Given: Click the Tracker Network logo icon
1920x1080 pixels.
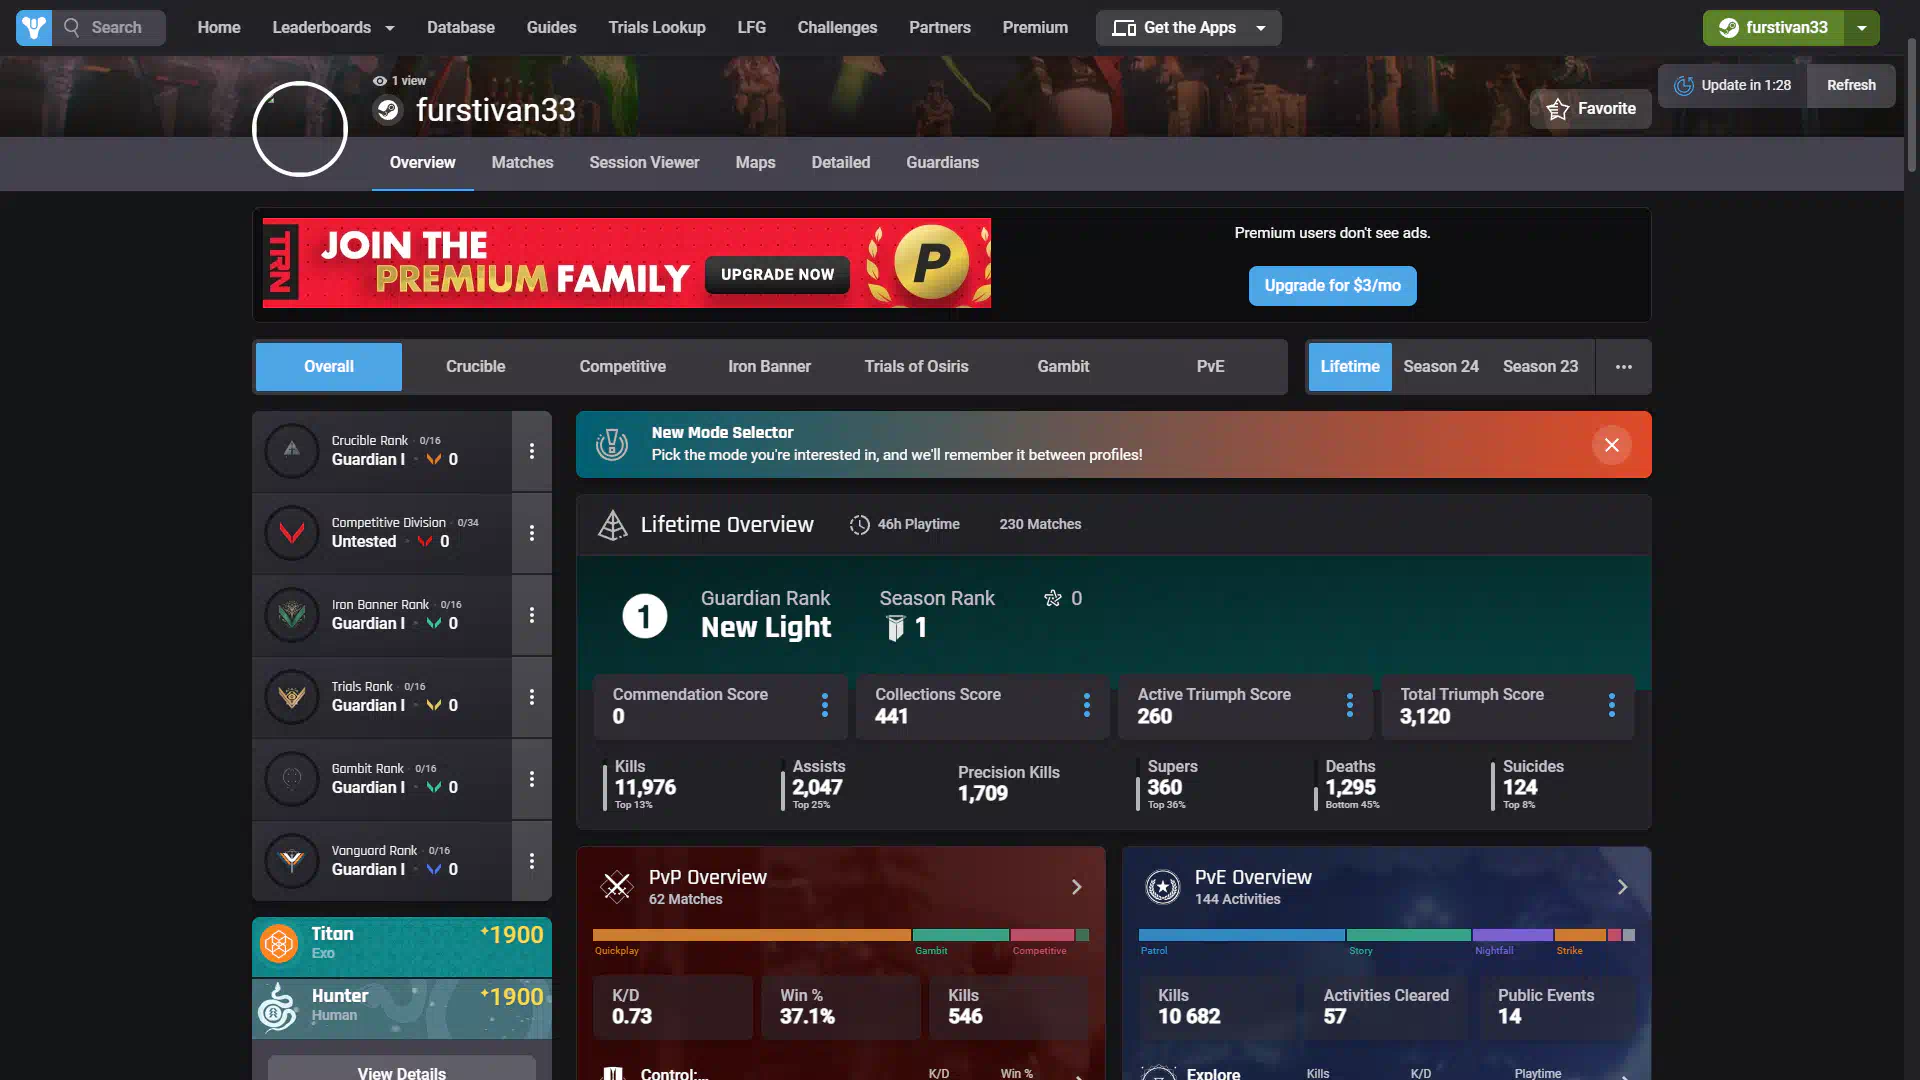Looking at the screenshot, I should pos(34,28).
